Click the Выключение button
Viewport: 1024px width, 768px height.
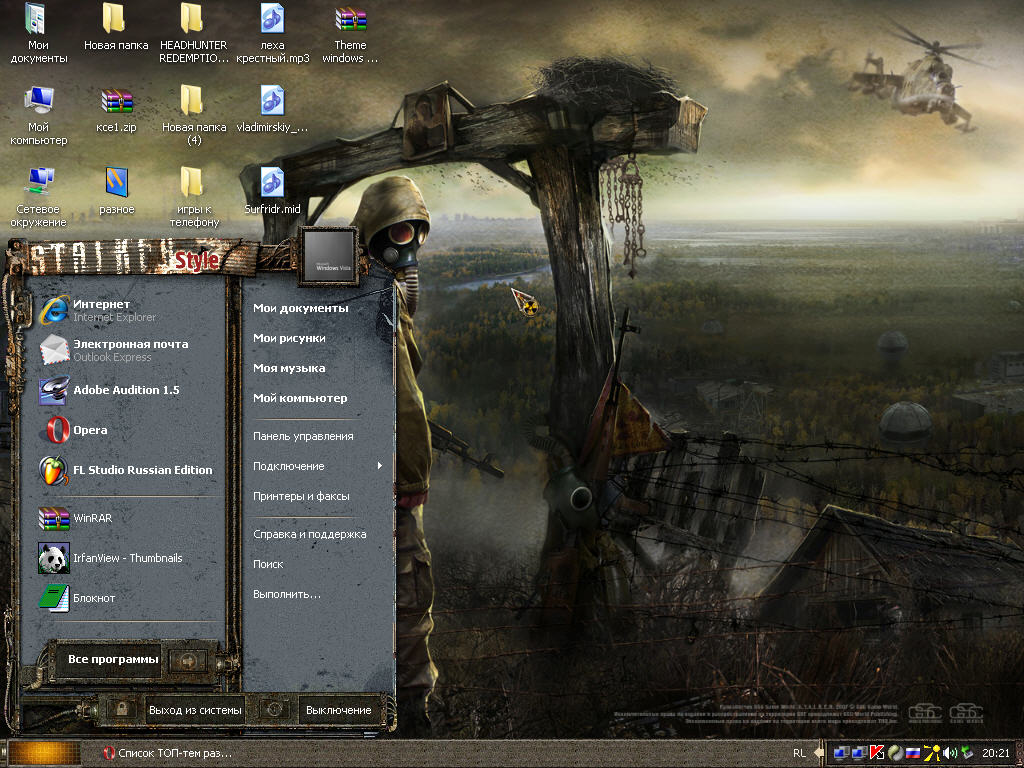(x=338, y=710)
